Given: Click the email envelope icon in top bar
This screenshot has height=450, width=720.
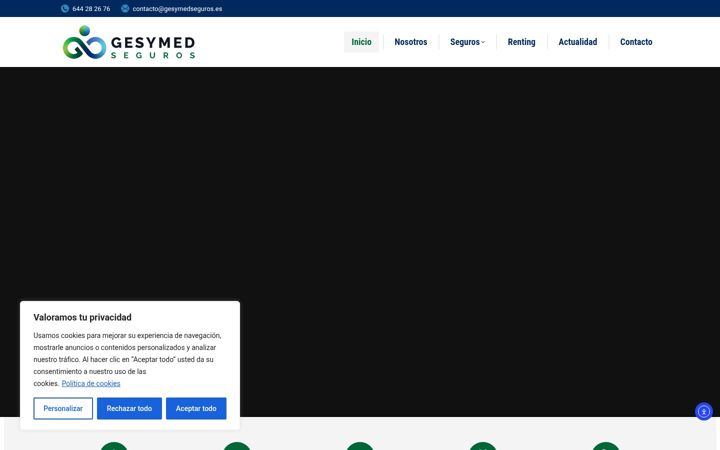Looking at the screenshot, I should coord(125,9).
